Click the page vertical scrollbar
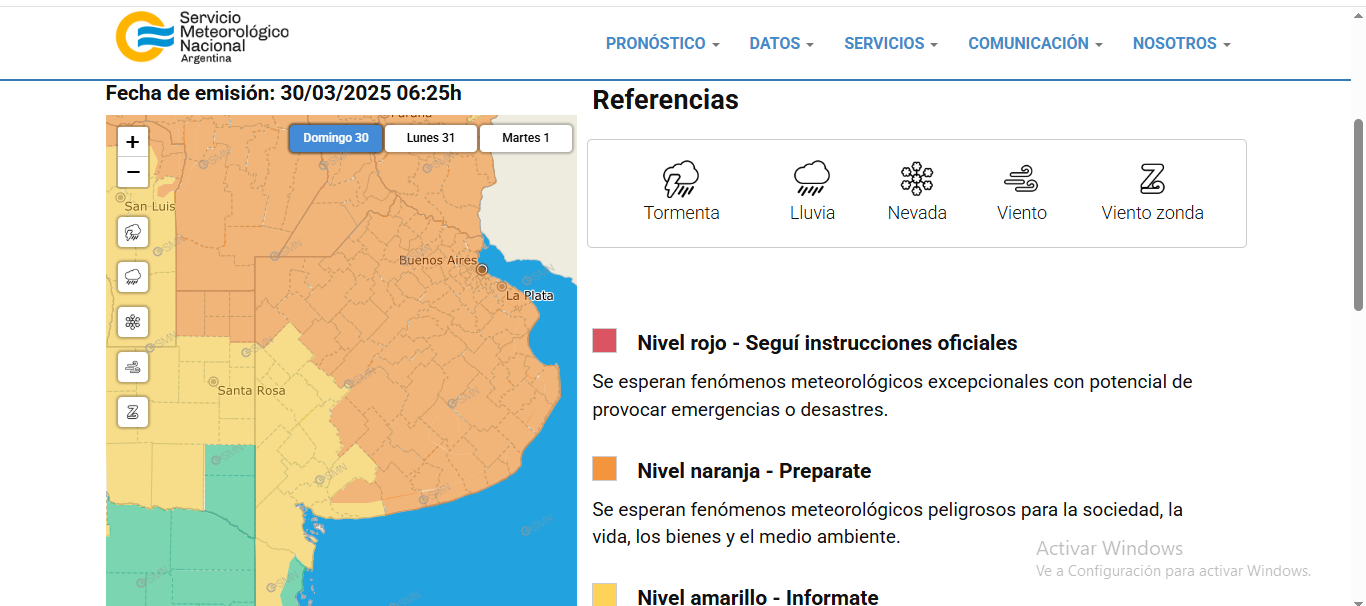Screen dimensions: 1366x606 [1358, 214]
